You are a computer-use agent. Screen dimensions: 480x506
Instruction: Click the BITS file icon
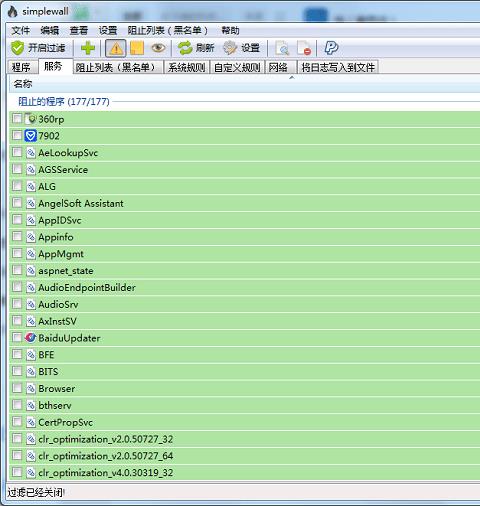point(31,371)
